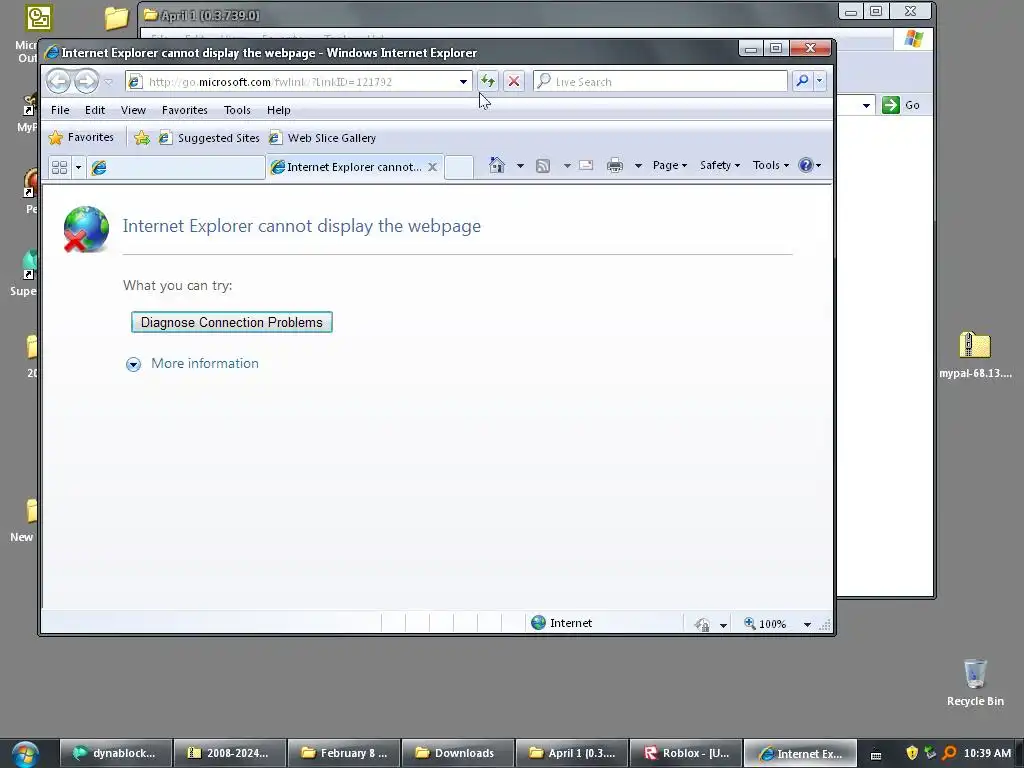This screenshot has height=768, width=1024.
Task: Click the Stop loading red X icon
Action: [x=514, y=81]
